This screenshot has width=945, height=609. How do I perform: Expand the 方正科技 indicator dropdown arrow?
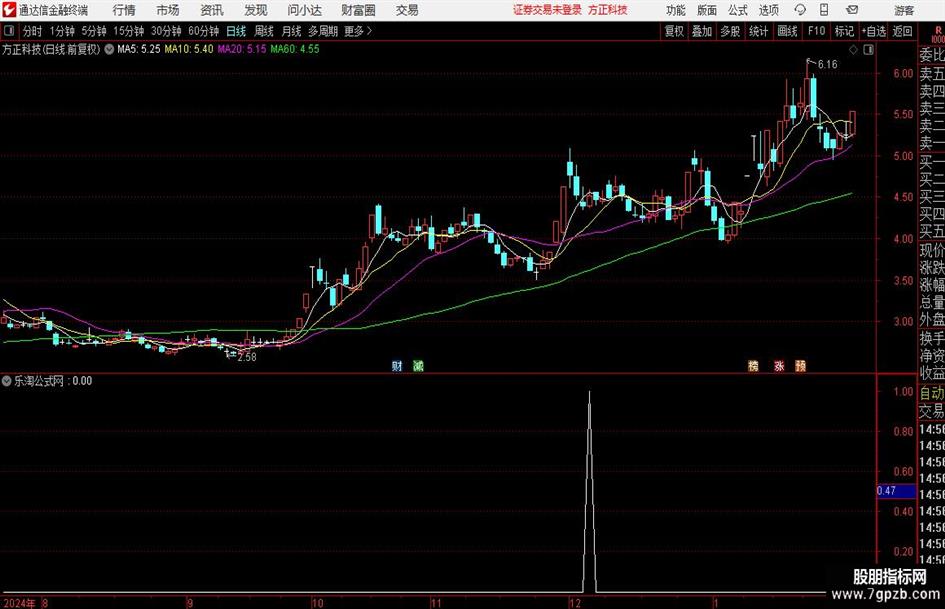coord(109,49)
